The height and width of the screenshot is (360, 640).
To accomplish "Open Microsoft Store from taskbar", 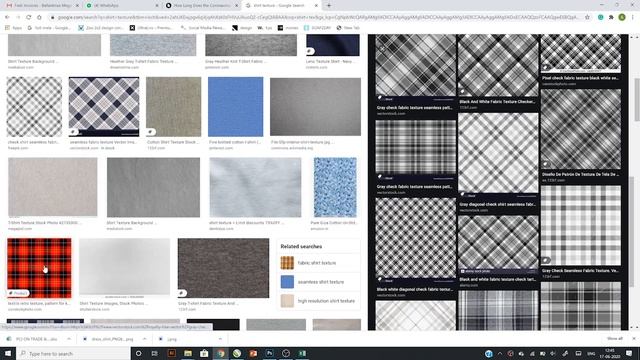I will point(204,353).
